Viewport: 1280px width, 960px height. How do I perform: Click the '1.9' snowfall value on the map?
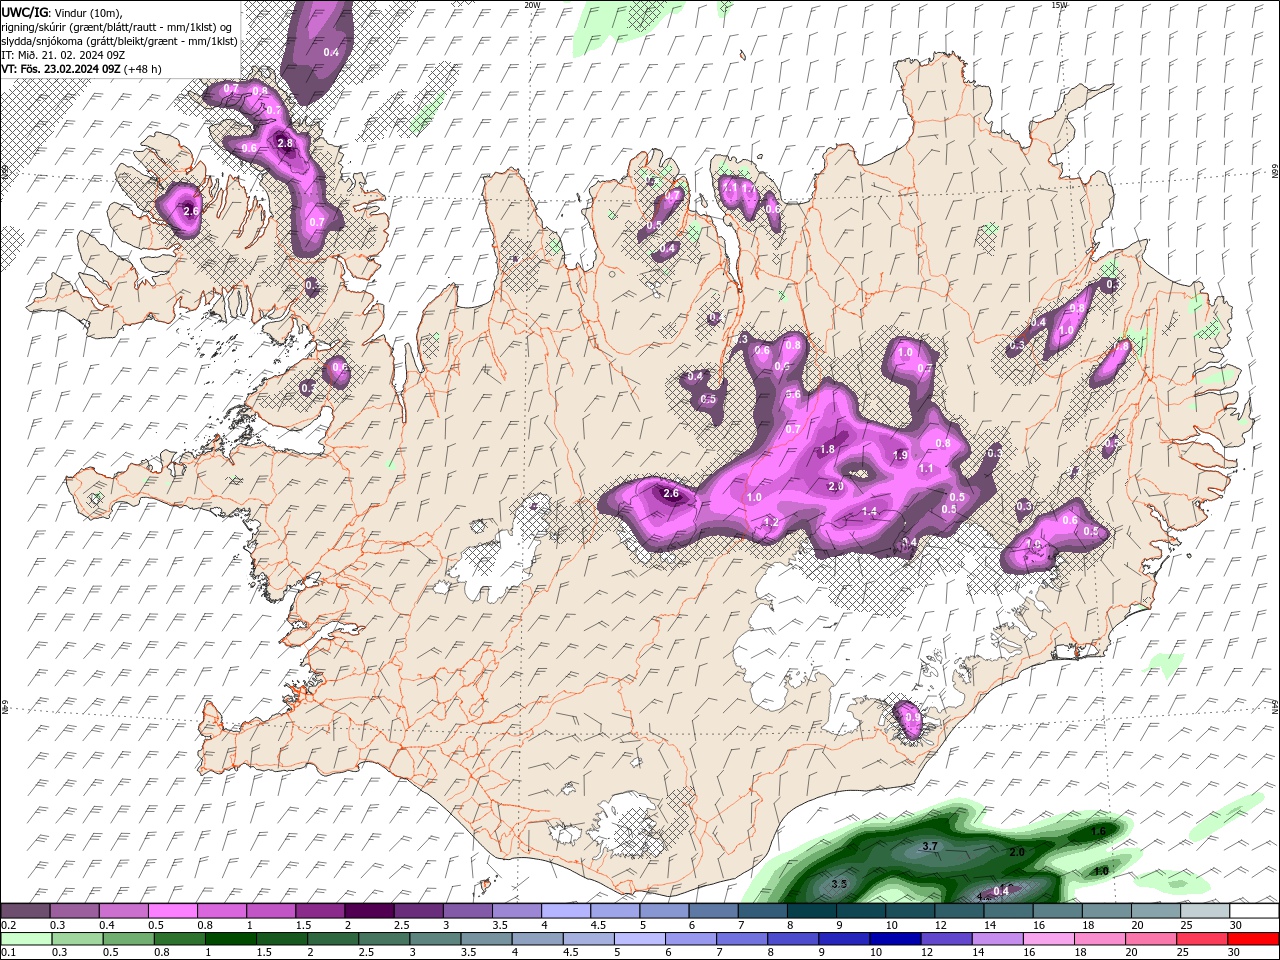(899, 455)
